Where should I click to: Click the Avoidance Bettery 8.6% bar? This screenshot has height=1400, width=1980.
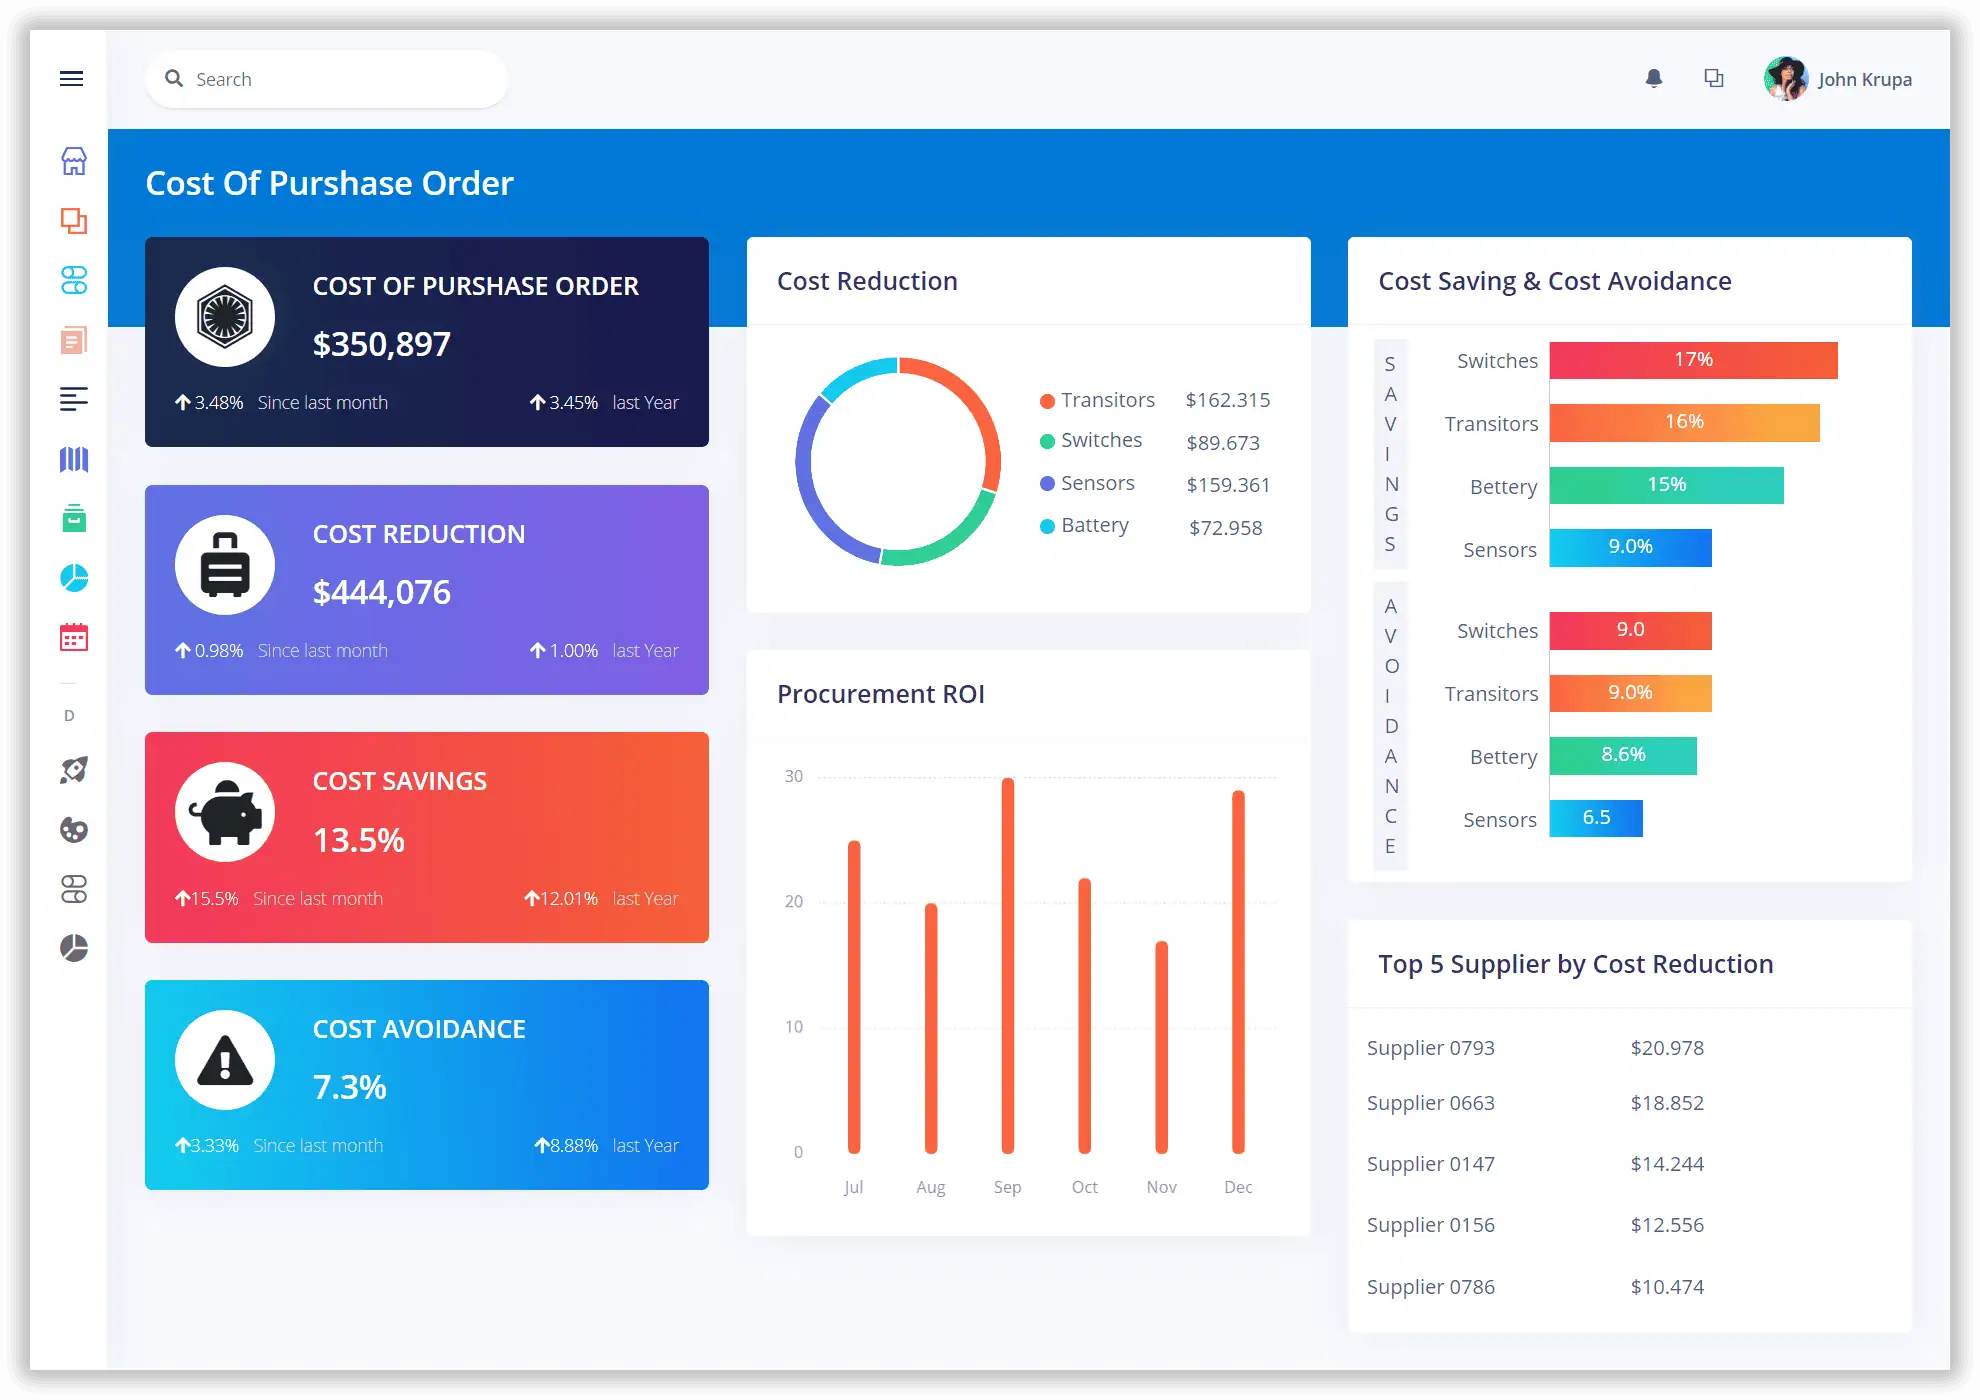click(x=1623, y=755)
